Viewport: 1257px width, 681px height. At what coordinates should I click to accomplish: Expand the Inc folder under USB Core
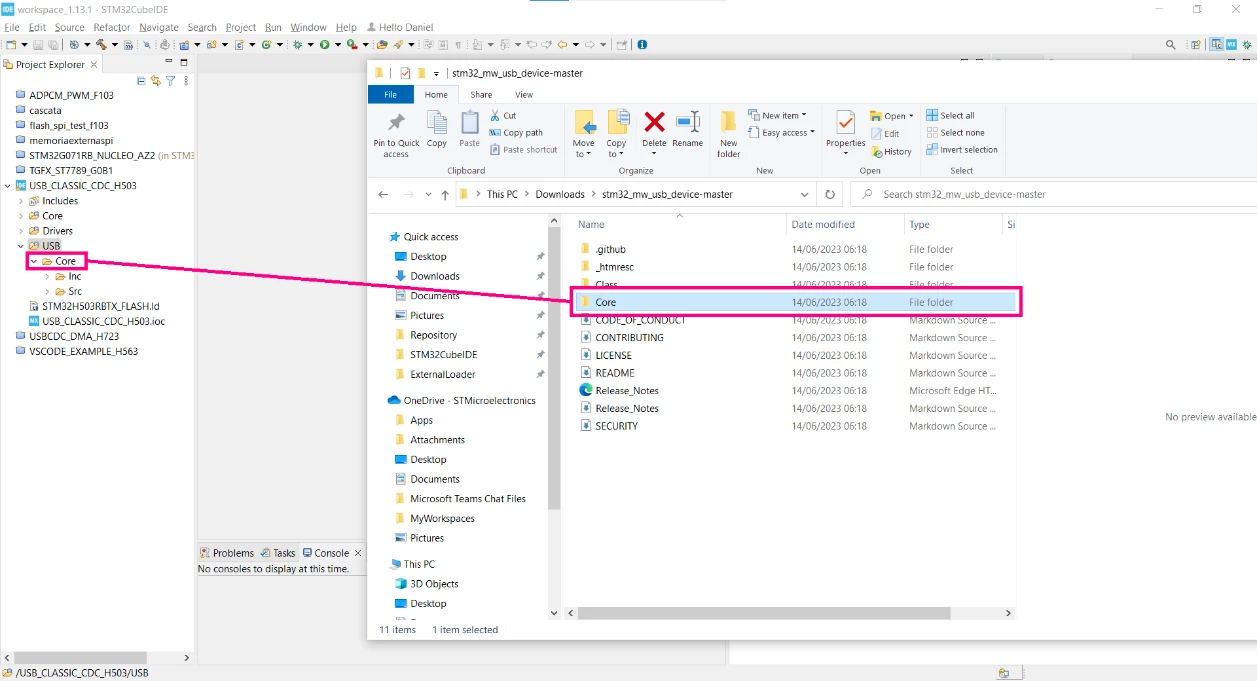[47, 276]
